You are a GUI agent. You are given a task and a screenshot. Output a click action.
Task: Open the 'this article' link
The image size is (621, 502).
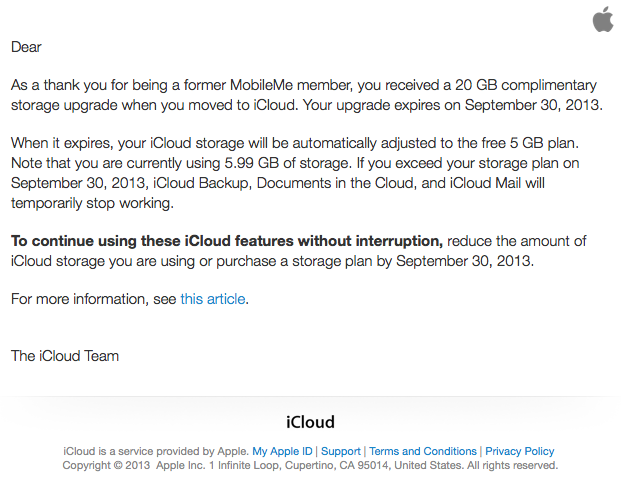[213, 299]
